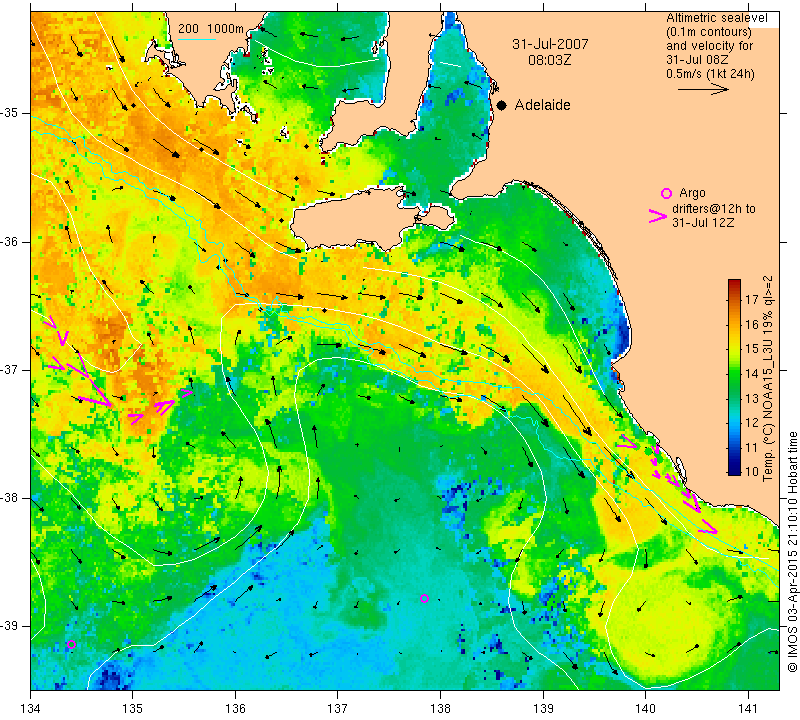Click the dark red top of the color bar

coord(734,284)
